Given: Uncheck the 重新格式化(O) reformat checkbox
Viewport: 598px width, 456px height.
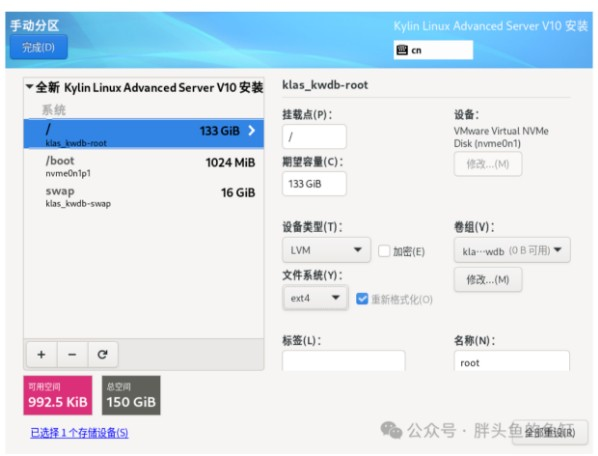Looking at the screenshot, I should (362, 299).
